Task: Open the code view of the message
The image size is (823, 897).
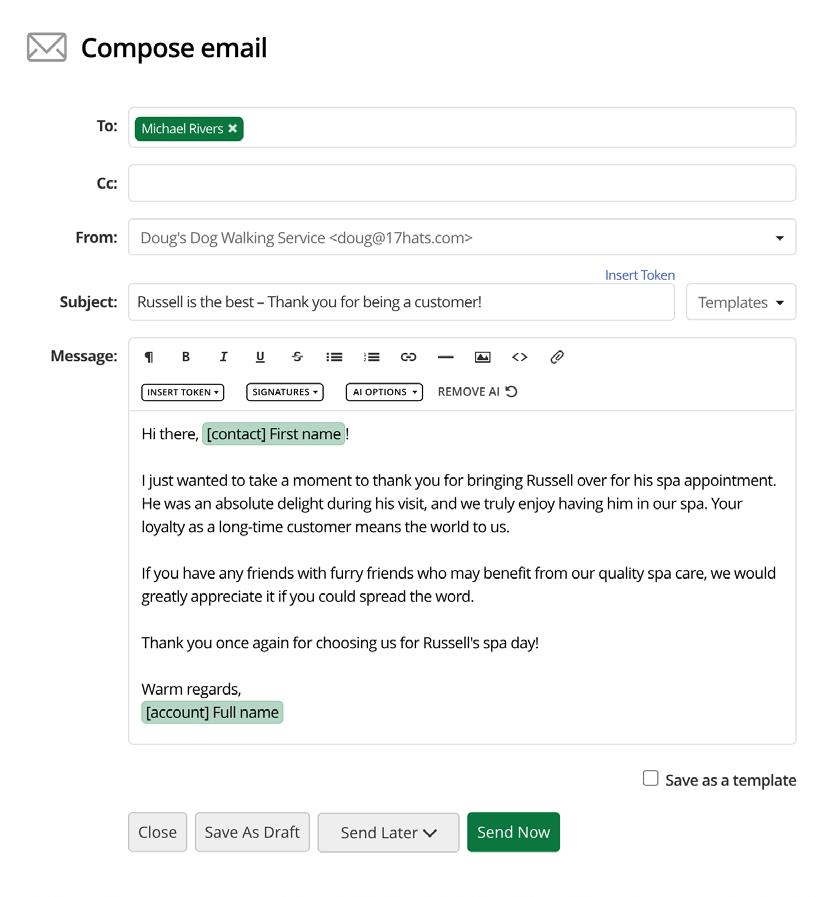Action: [x=519, y=357]
